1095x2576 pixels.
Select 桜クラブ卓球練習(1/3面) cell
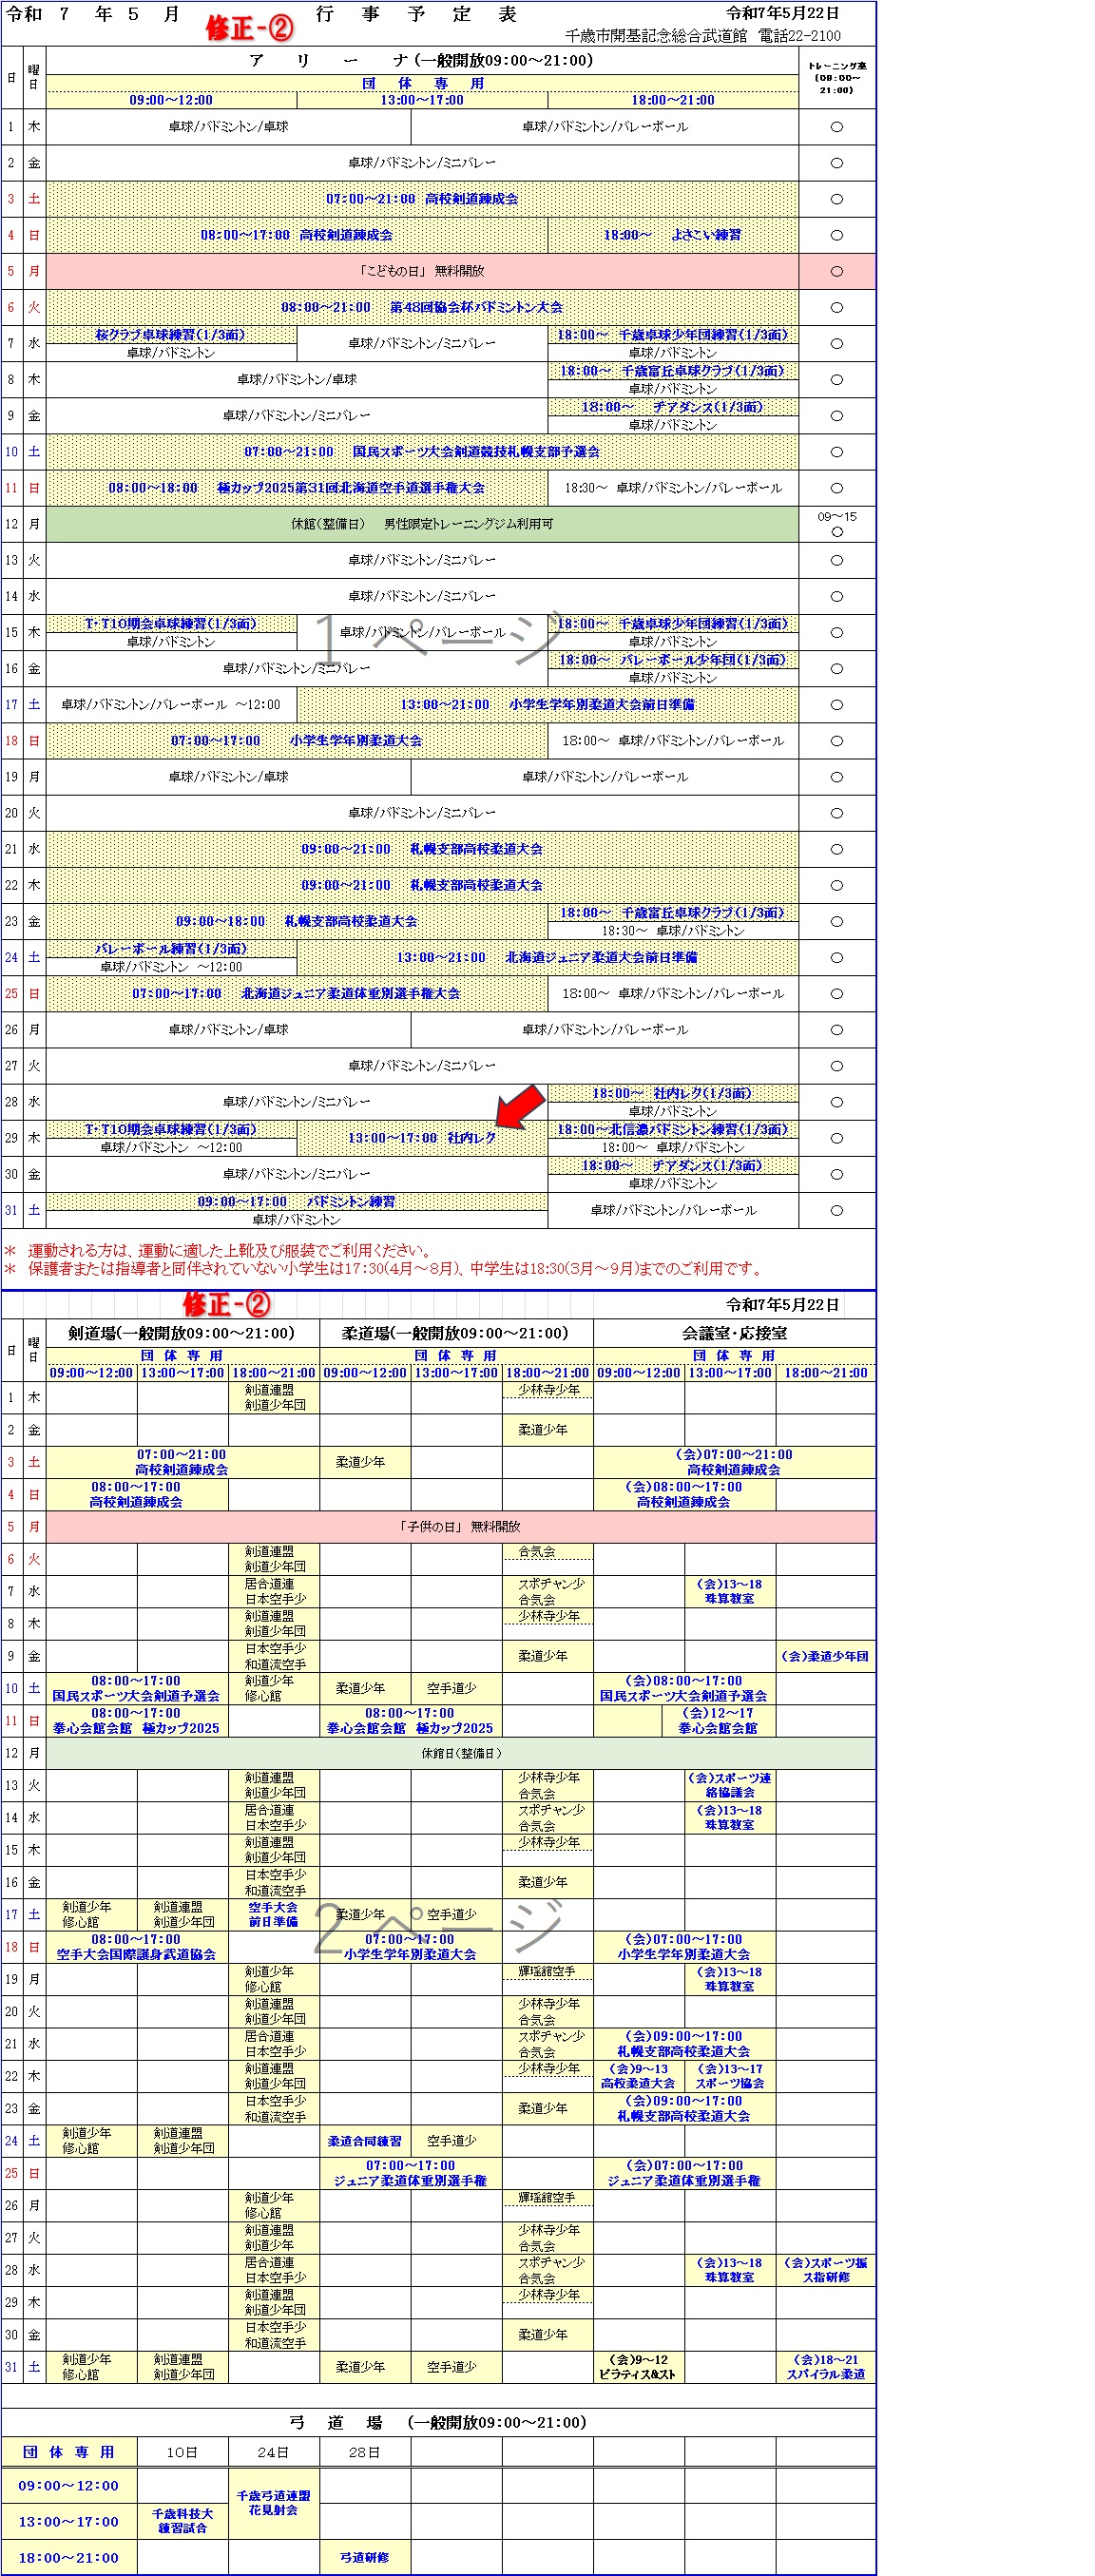coord(171,335)
